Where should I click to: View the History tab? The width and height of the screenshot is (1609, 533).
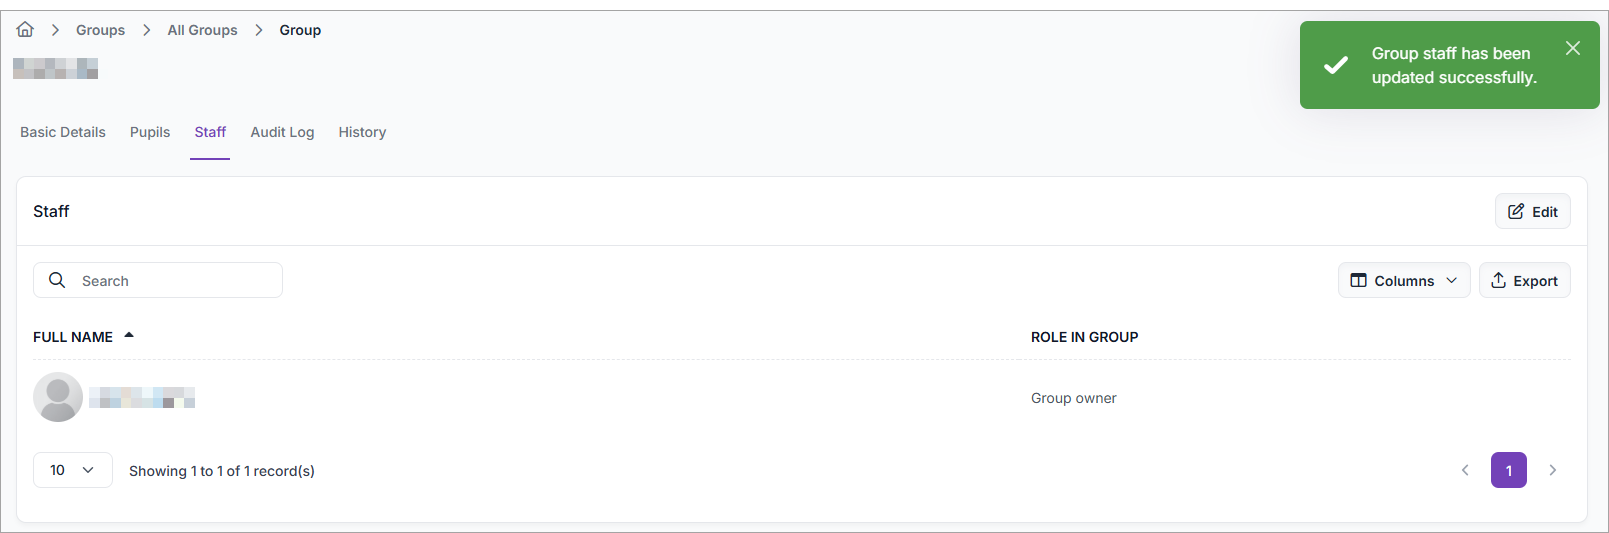362,132
